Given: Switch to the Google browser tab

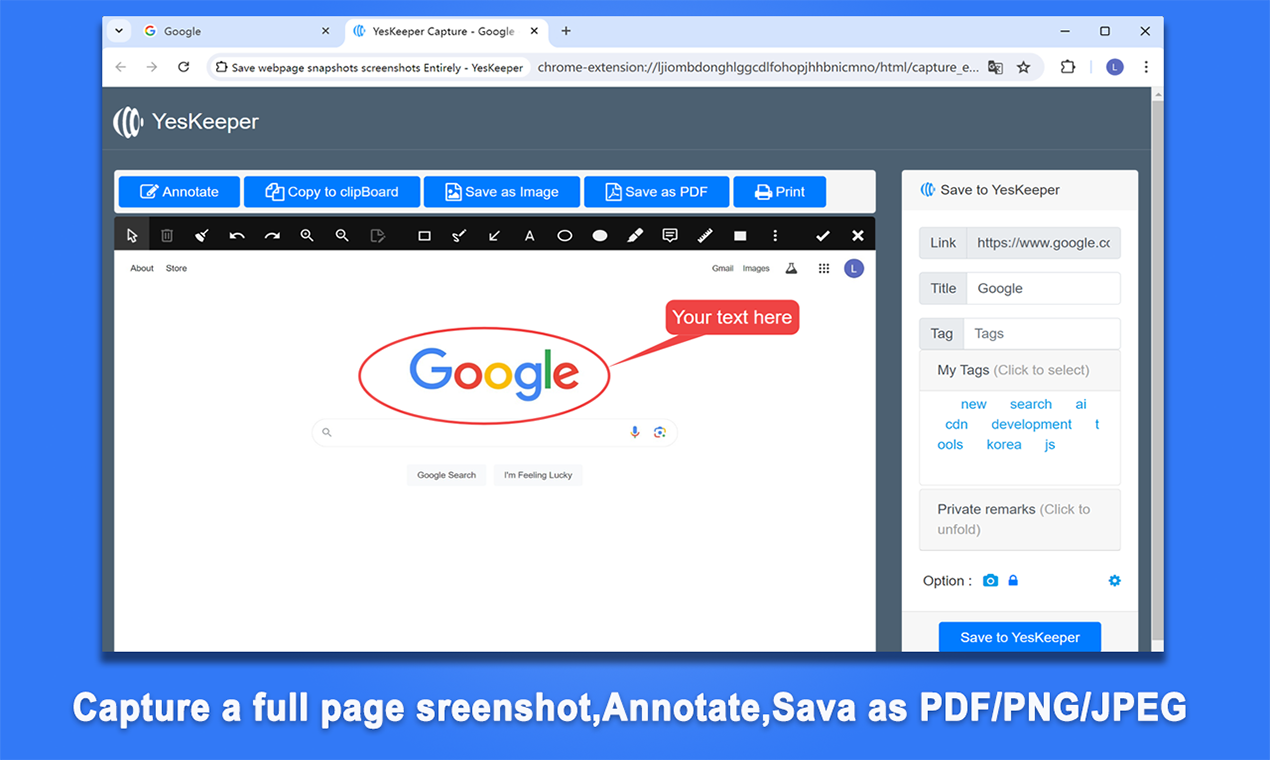Looking at the screenshot, I should [235, 31].
